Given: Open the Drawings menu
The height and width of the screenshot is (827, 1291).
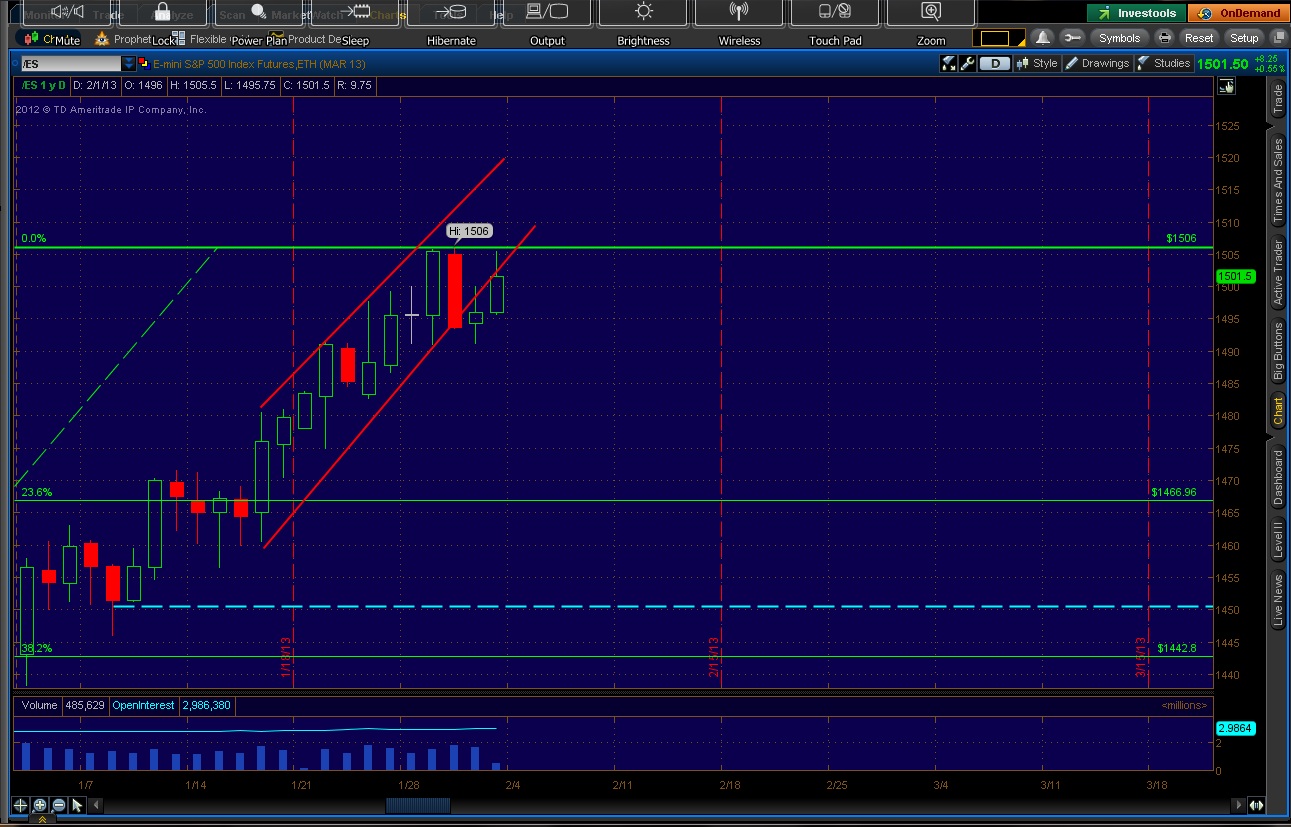Looking at the screenshot, I should tap(1097, 63).
